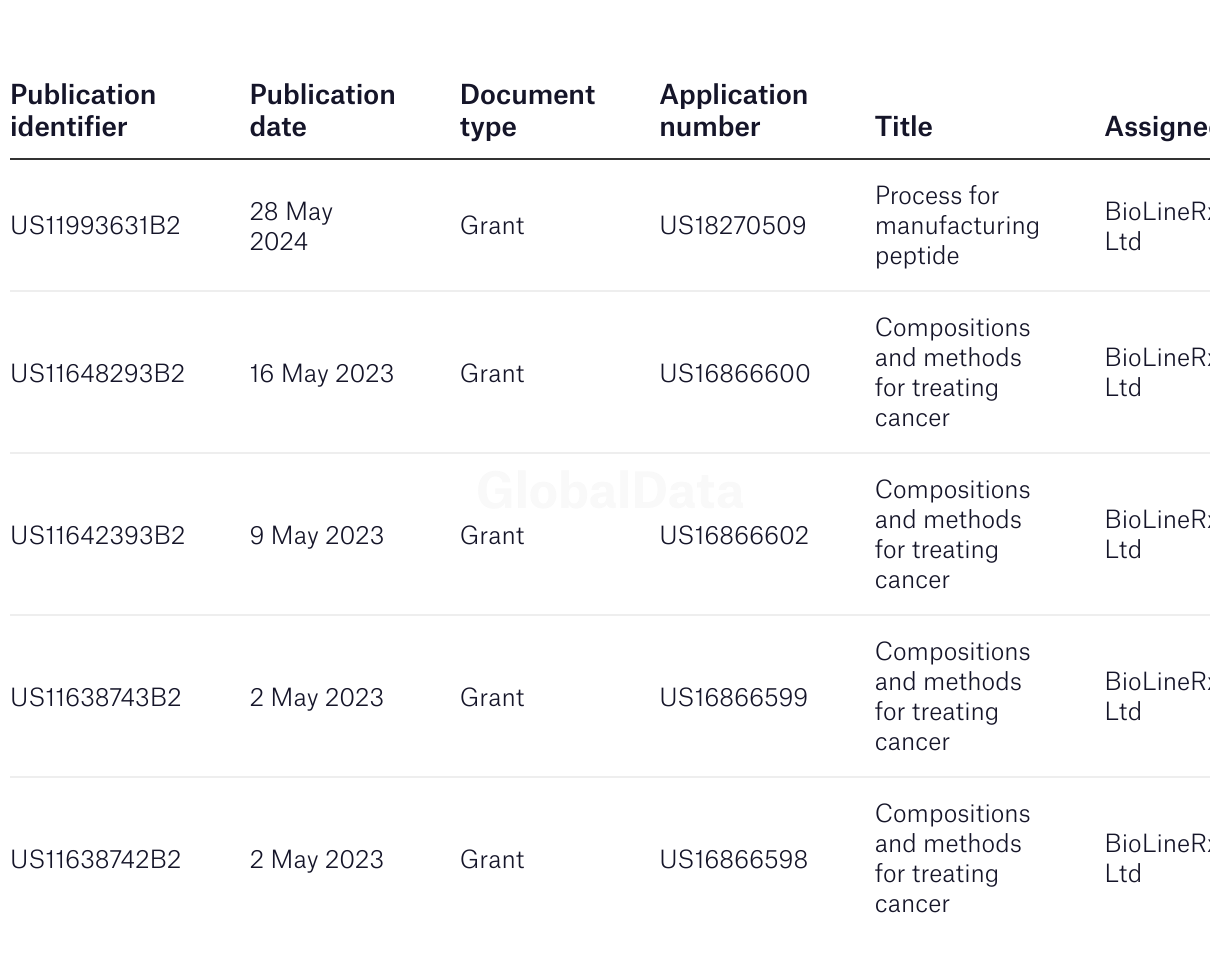
Task: Open patent US11648293B2
Action: (97, 374)
